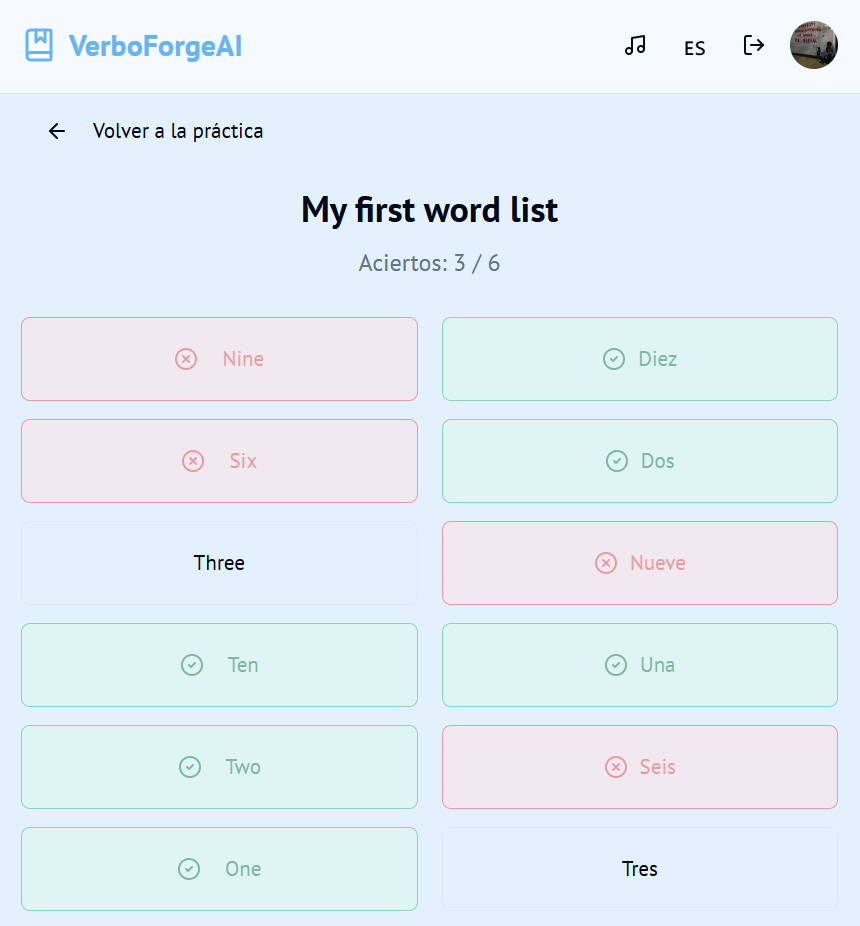The image size is (860, 926).
Task: Click the VerboForgeAI book logo icon
Action: [x=39, y=44]
